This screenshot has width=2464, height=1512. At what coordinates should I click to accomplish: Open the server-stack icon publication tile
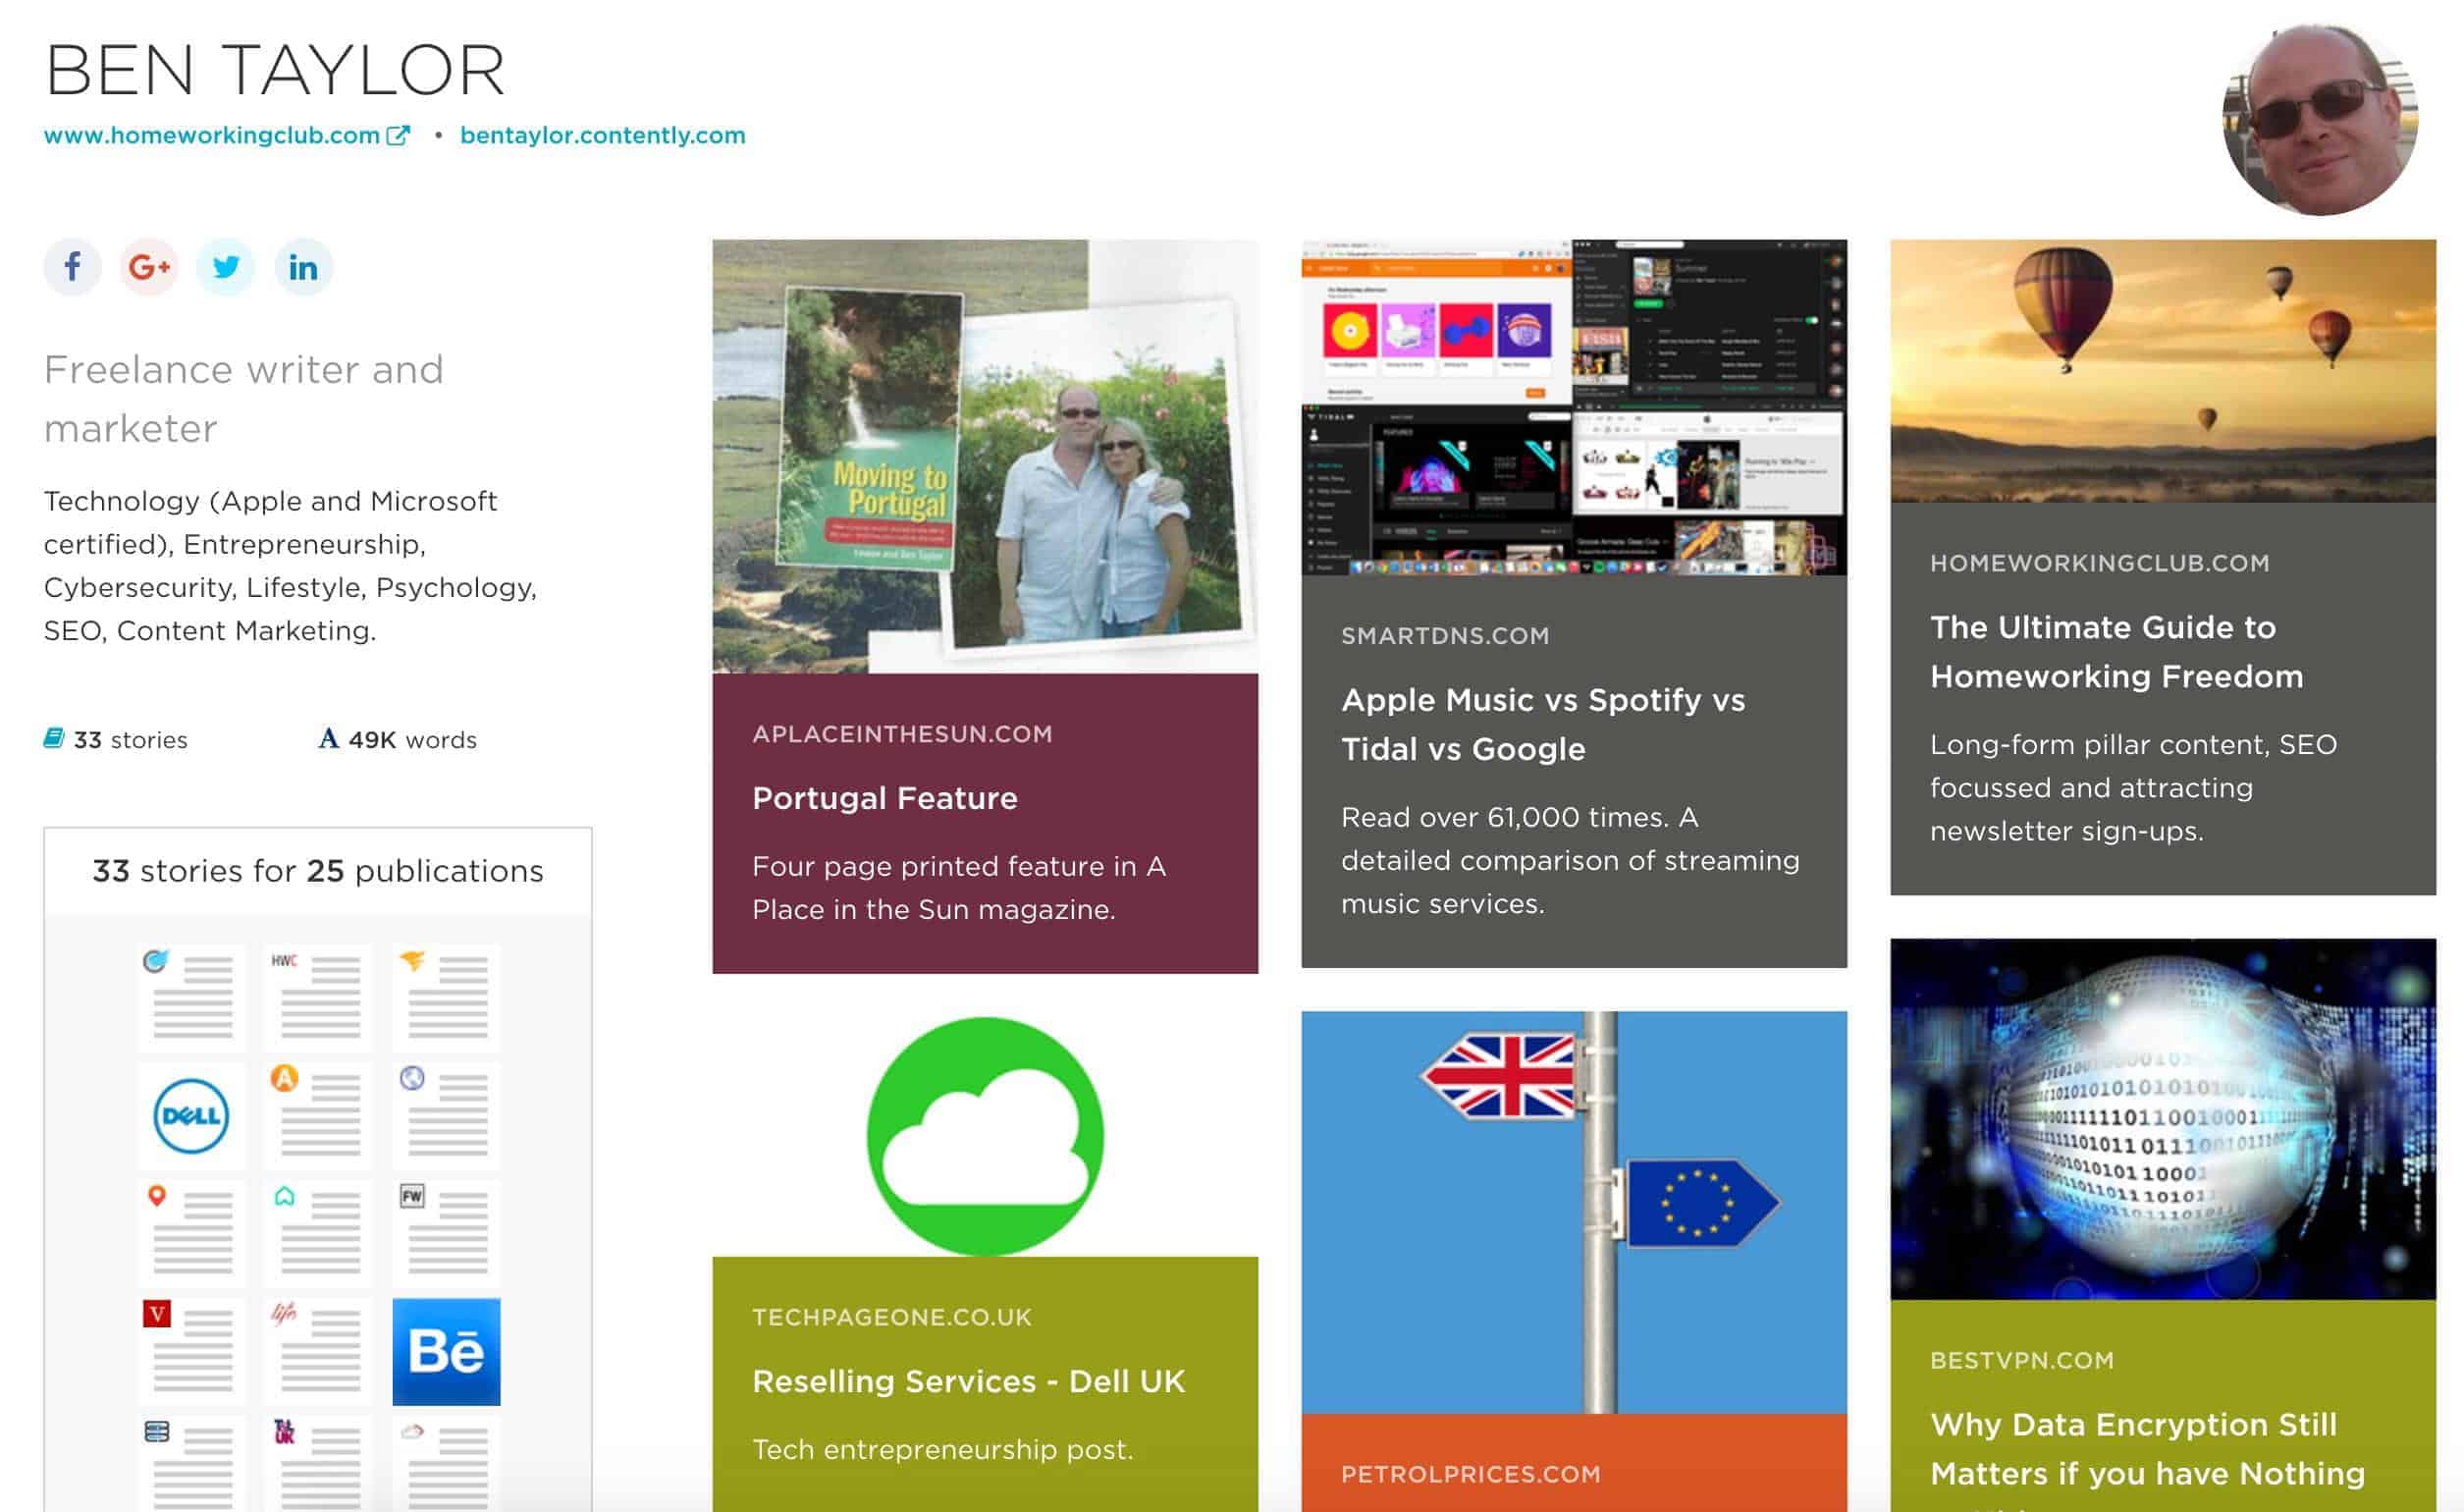tap(191, 1464)
